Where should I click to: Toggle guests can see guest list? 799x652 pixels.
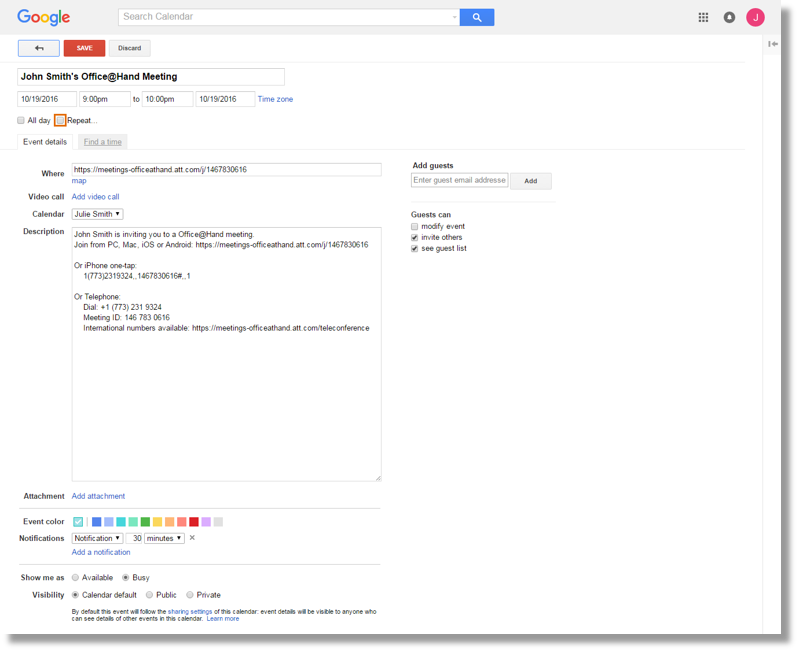pyautogui.click(x=414, y=249)
